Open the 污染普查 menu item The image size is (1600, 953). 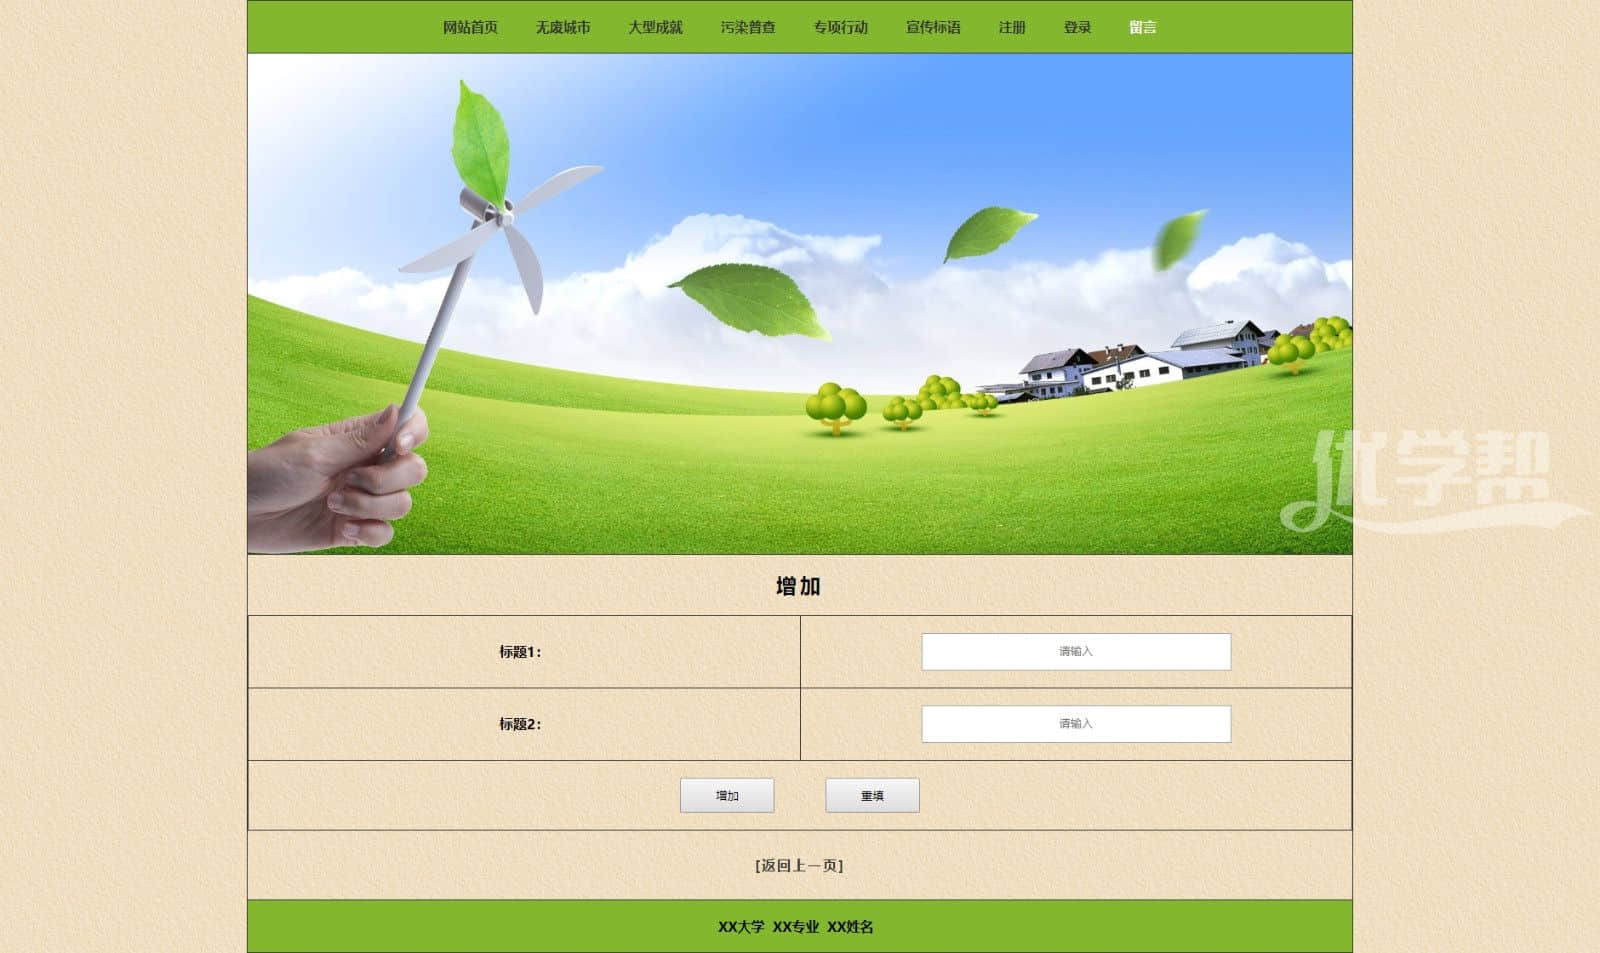(x=748, y=27)
